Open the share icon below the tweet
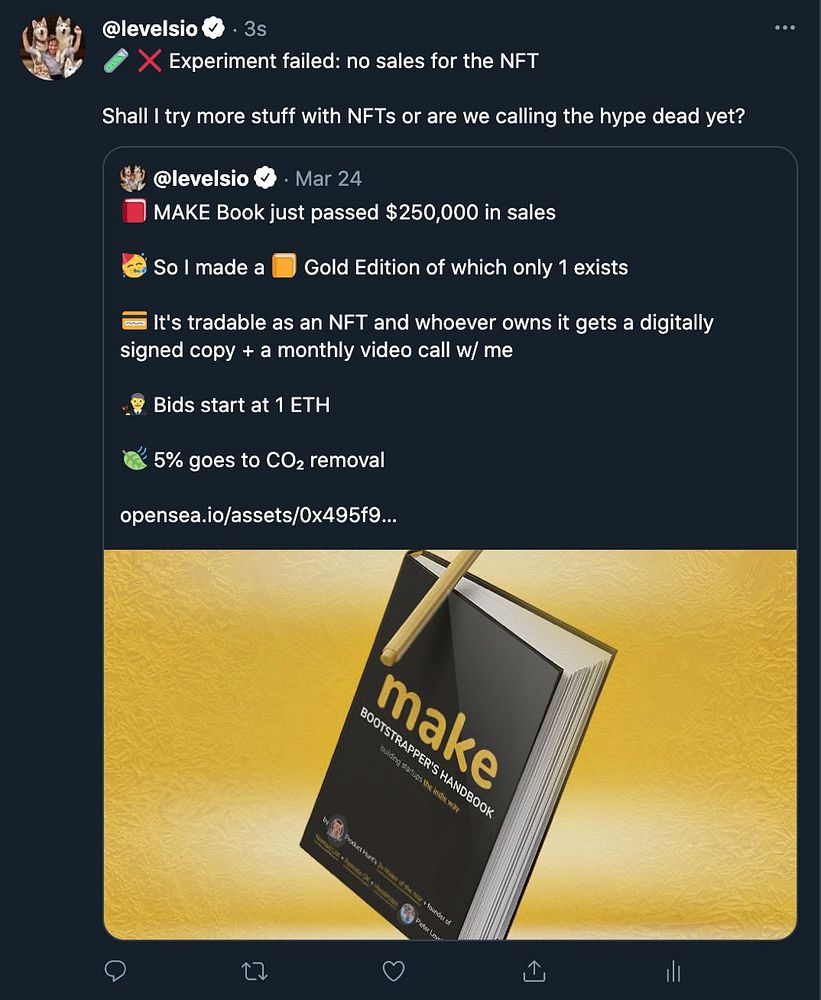 [x=534, y=970]
